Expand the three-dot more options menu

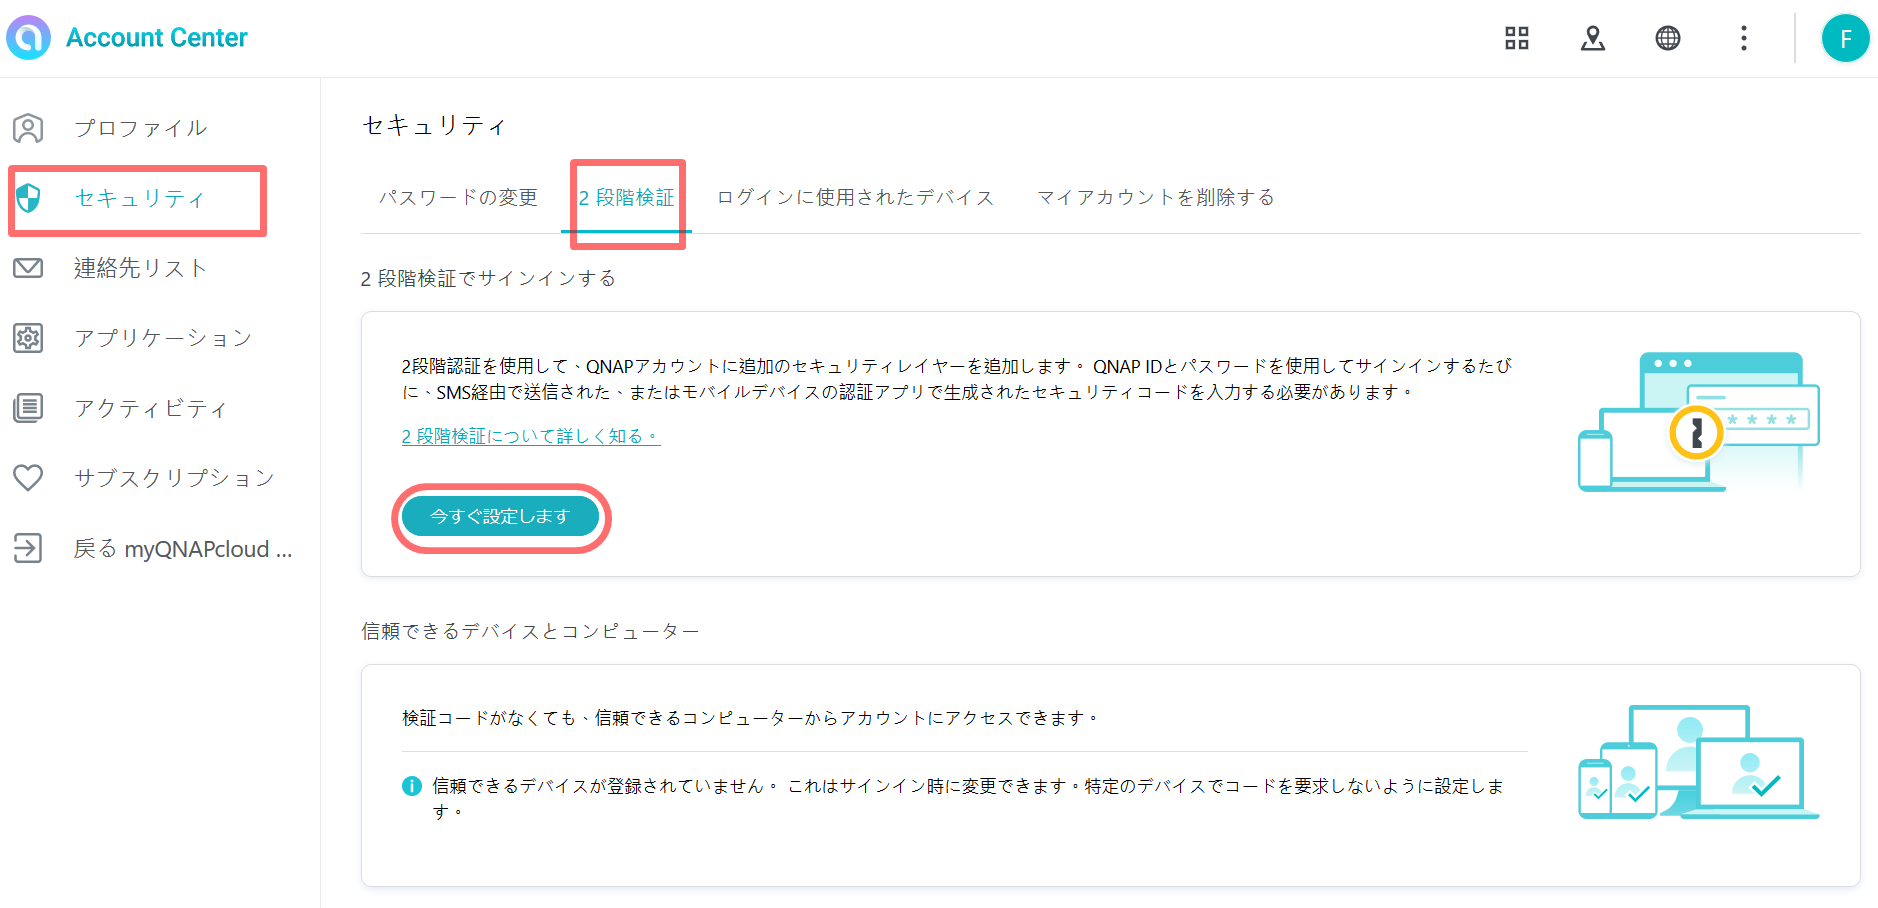click(1743, 38)
